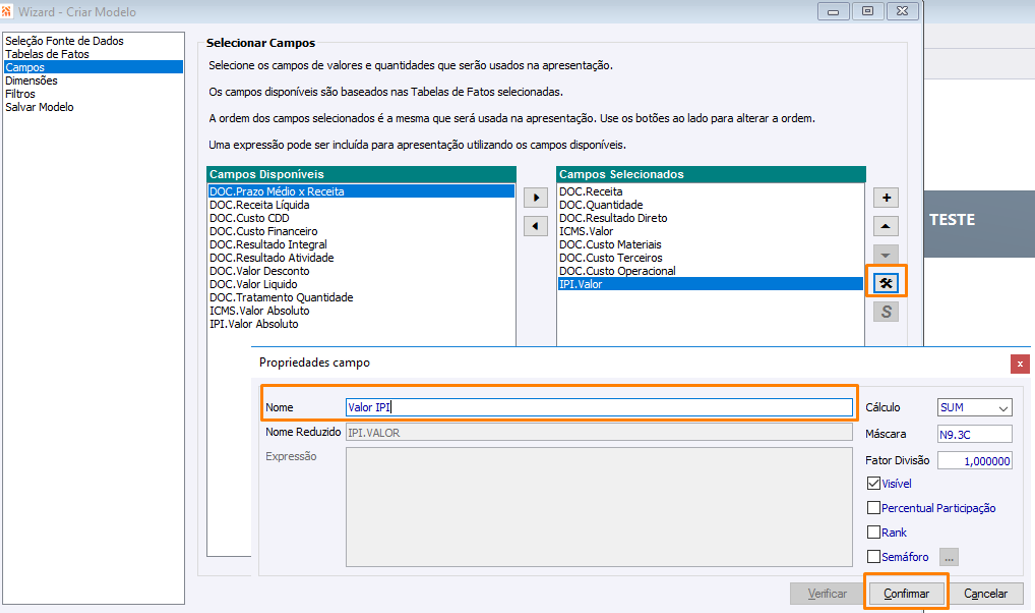1035x613 pixels.
Task: Enable the Rank checkbox
Action: [x=873, y=532]
